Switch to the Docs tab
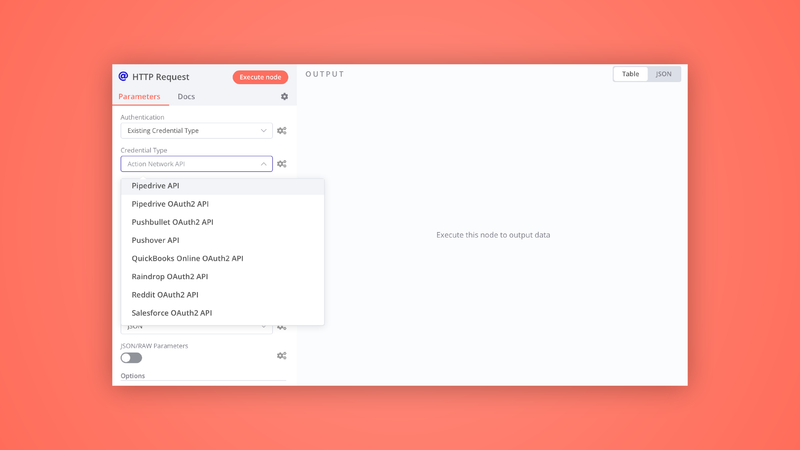 [186, 96]
